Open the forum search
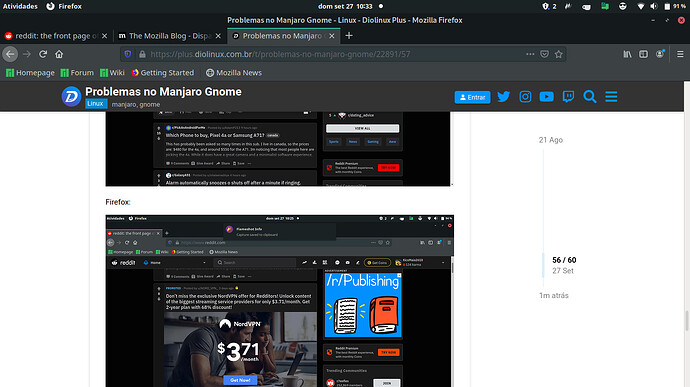 pos(590,96)
